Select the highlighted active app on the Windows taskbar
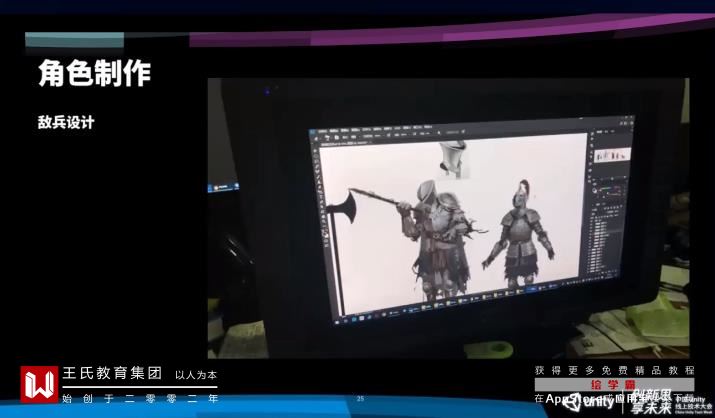This screenshot has height=418, width=715. click(x=530, y=289)
